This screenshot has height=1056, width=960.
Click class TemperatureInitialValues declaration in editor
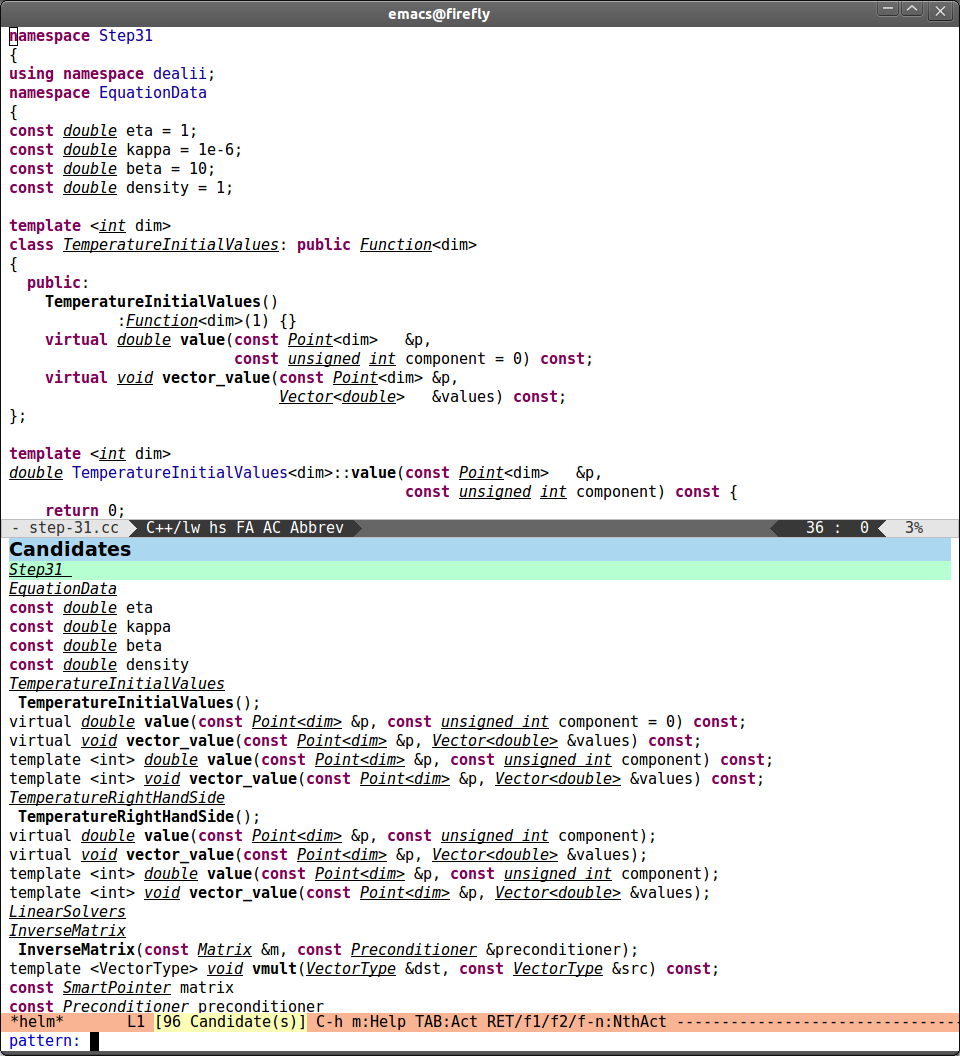pos(243,244)
